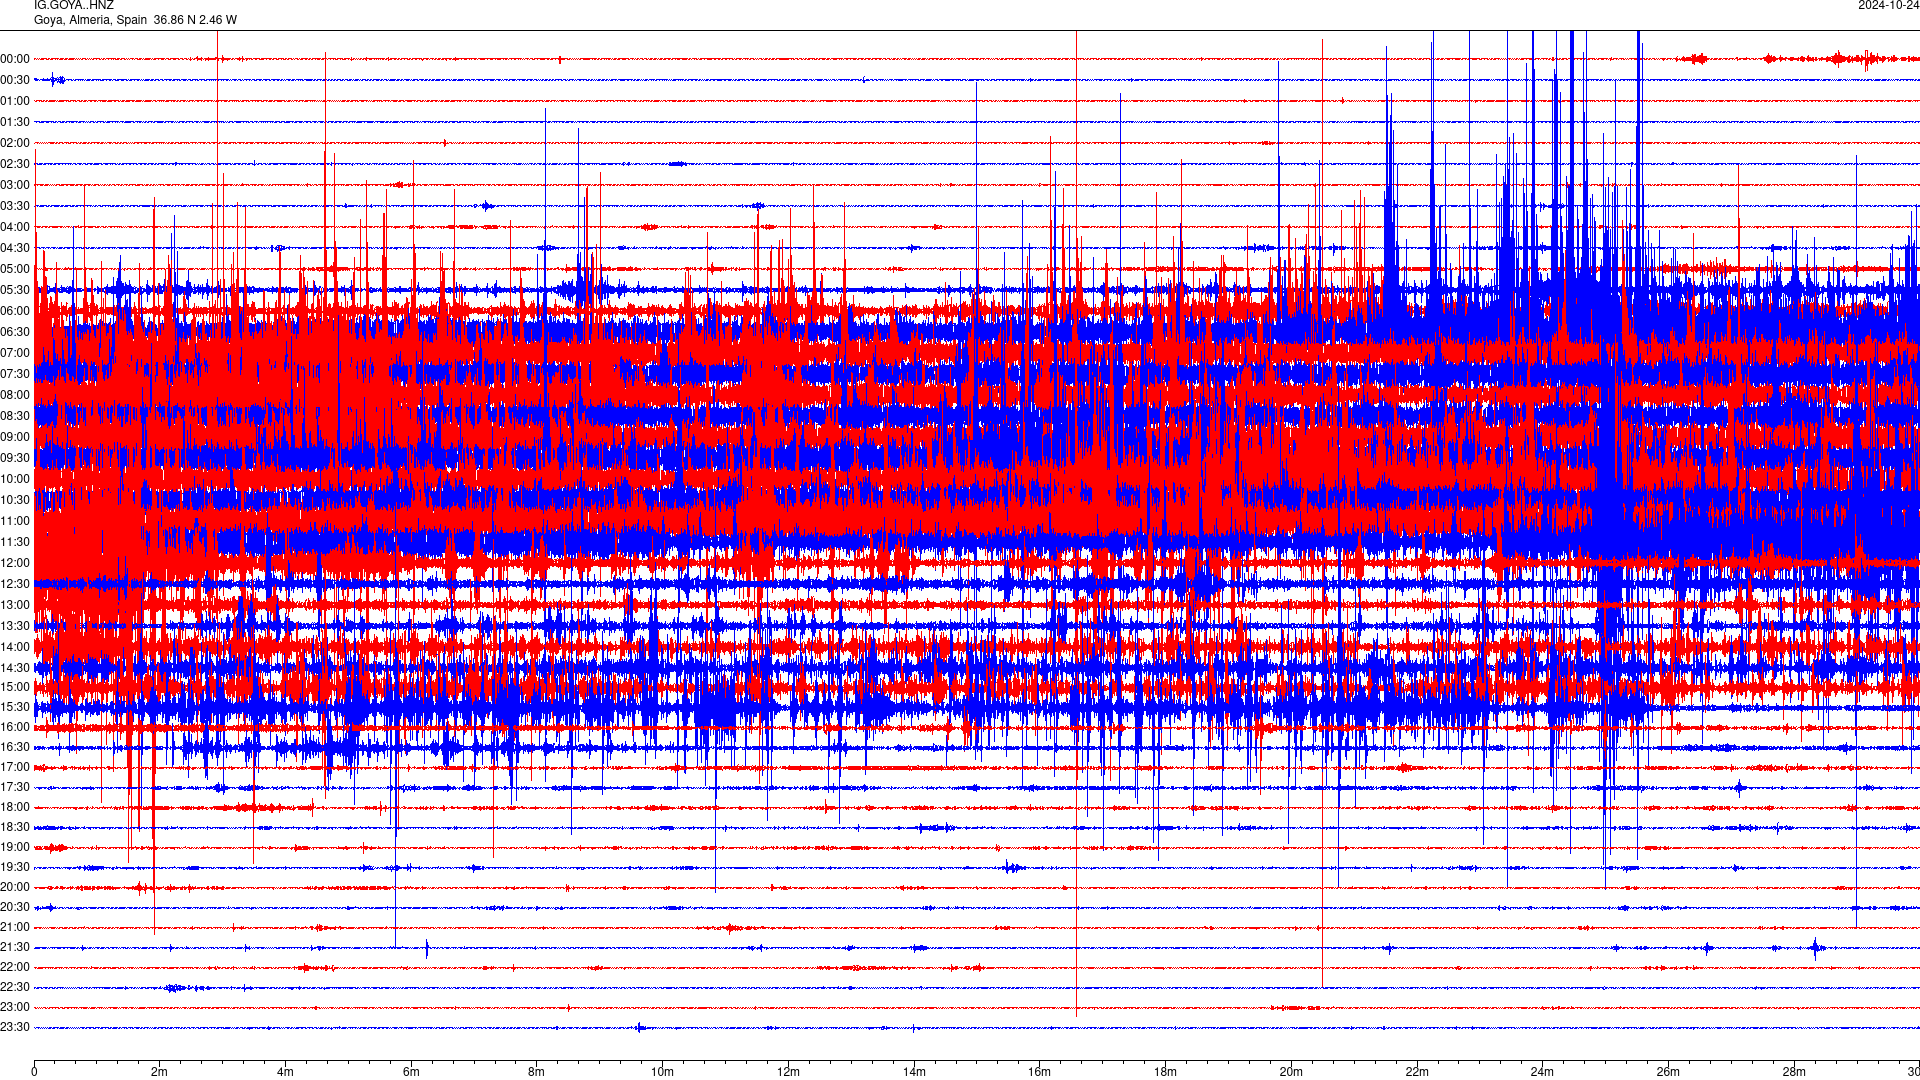The height and width of the screenshot is (1080, 1920).
Task: Click the 28m tick on minute axis
Action: [x=1794, y=1072]
